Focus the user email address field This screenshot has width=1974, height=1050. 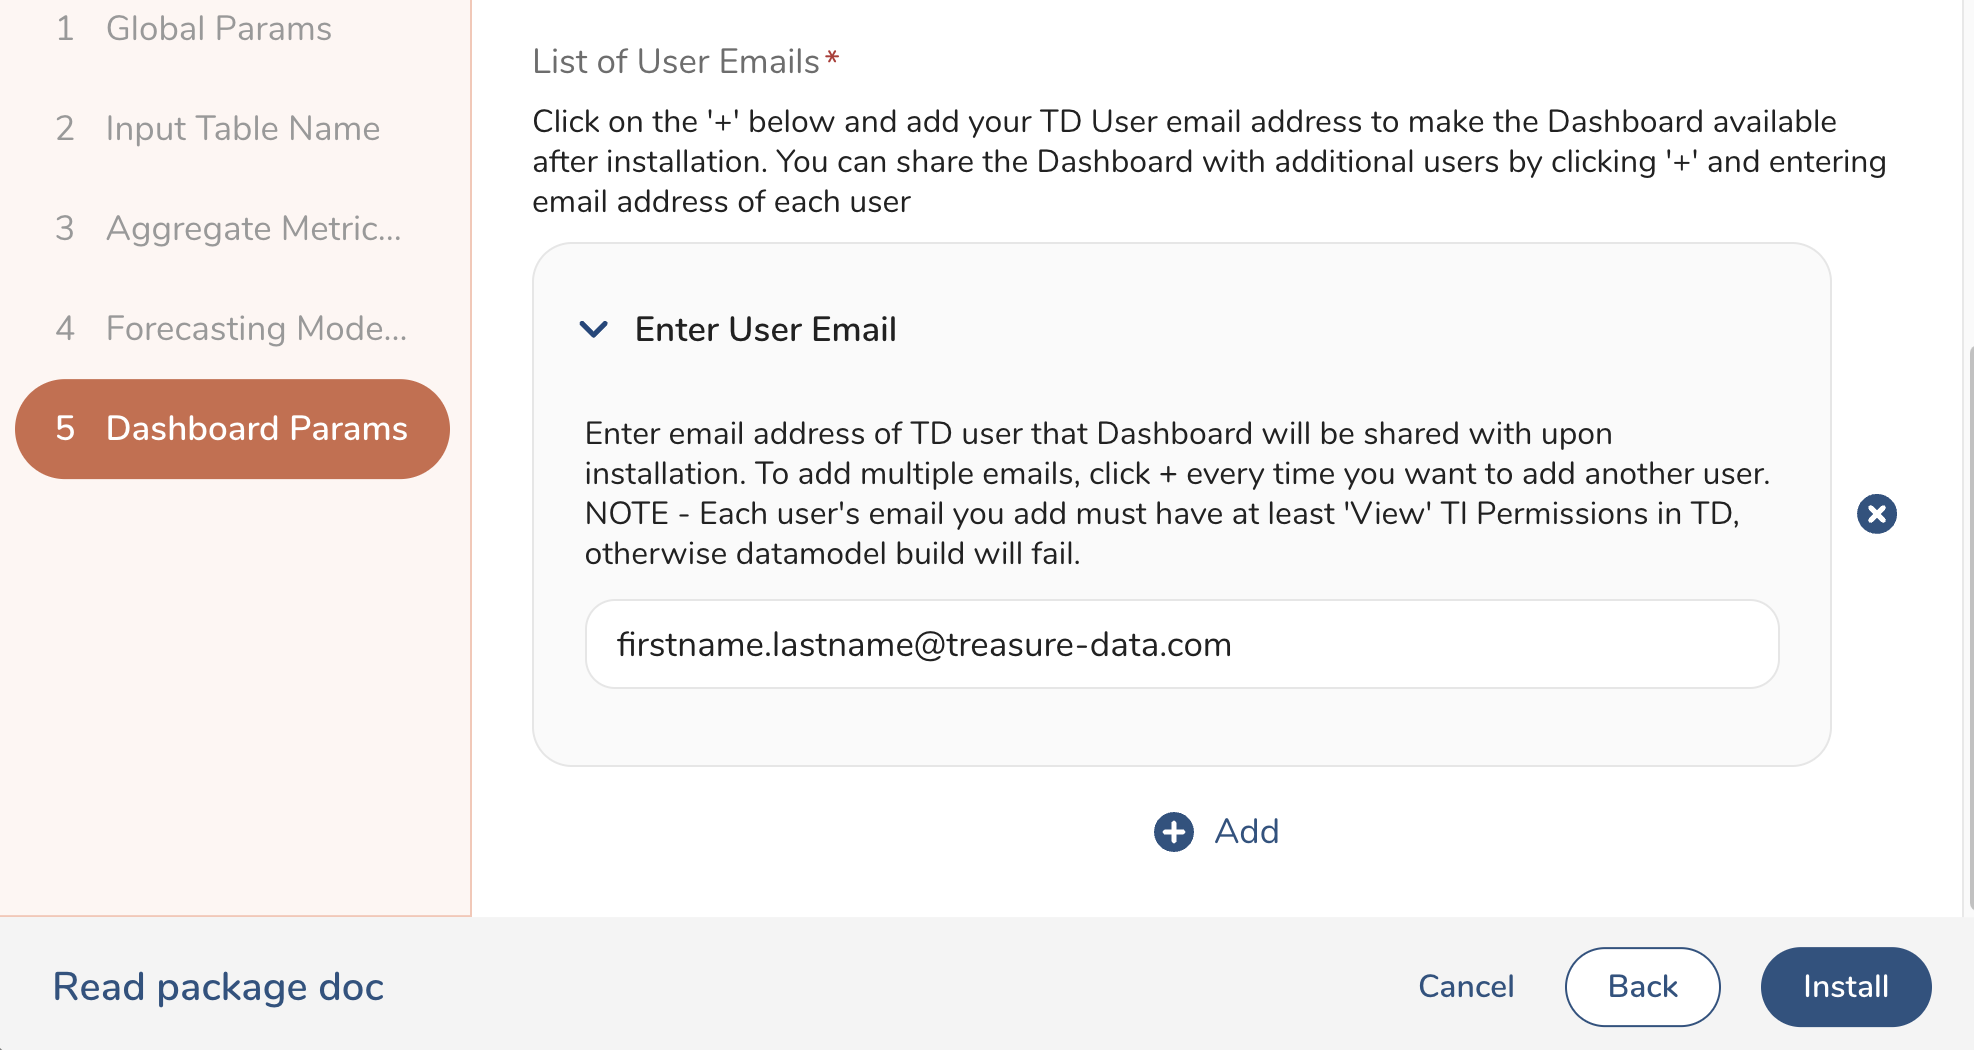(x=1181, y=644)
